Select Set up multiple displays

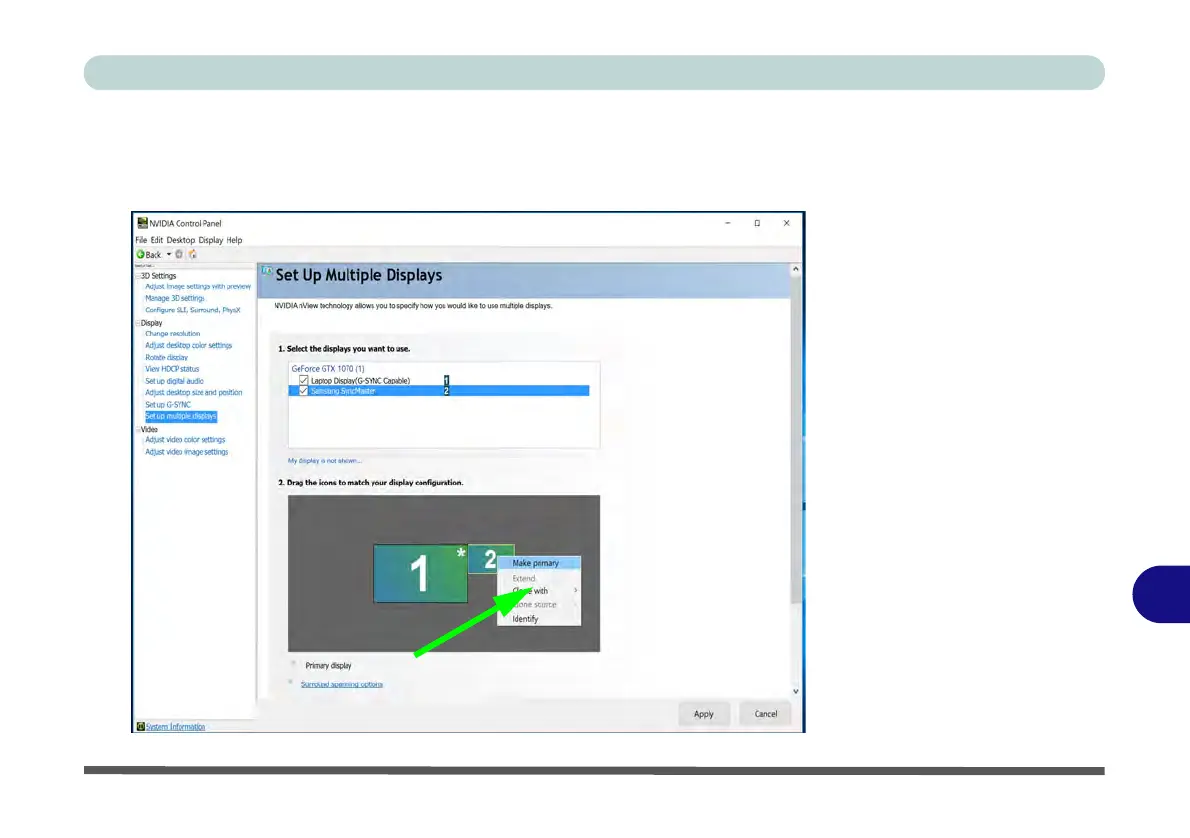click(181, 416)
